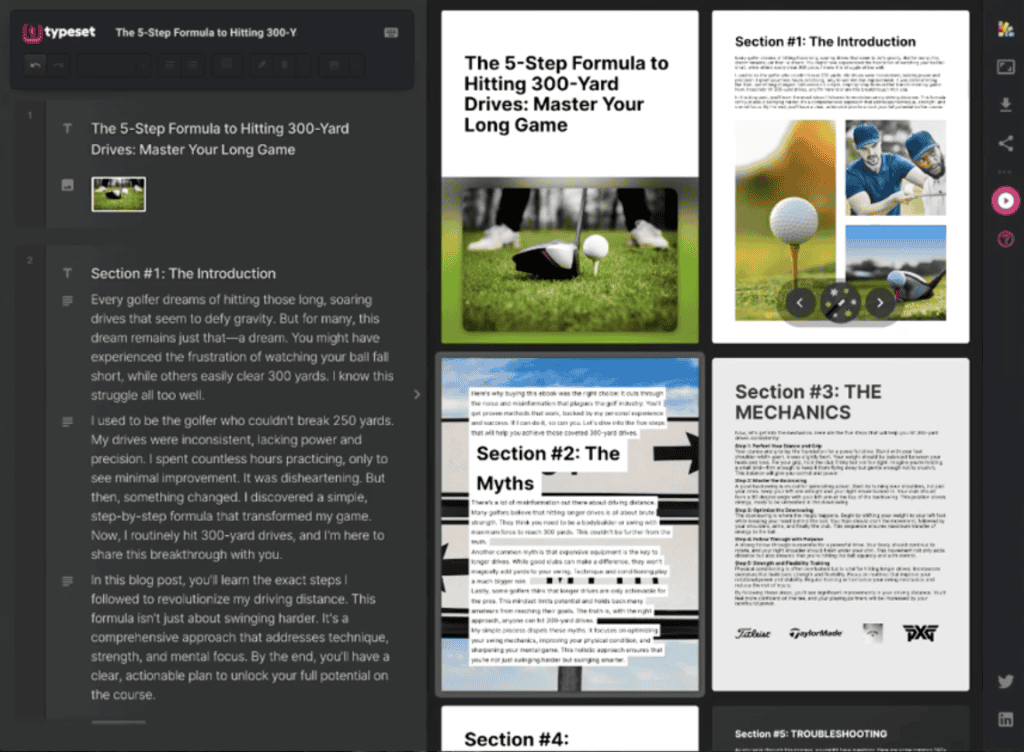
Task: Switch to the next page layout
Action: pos(879,301)
